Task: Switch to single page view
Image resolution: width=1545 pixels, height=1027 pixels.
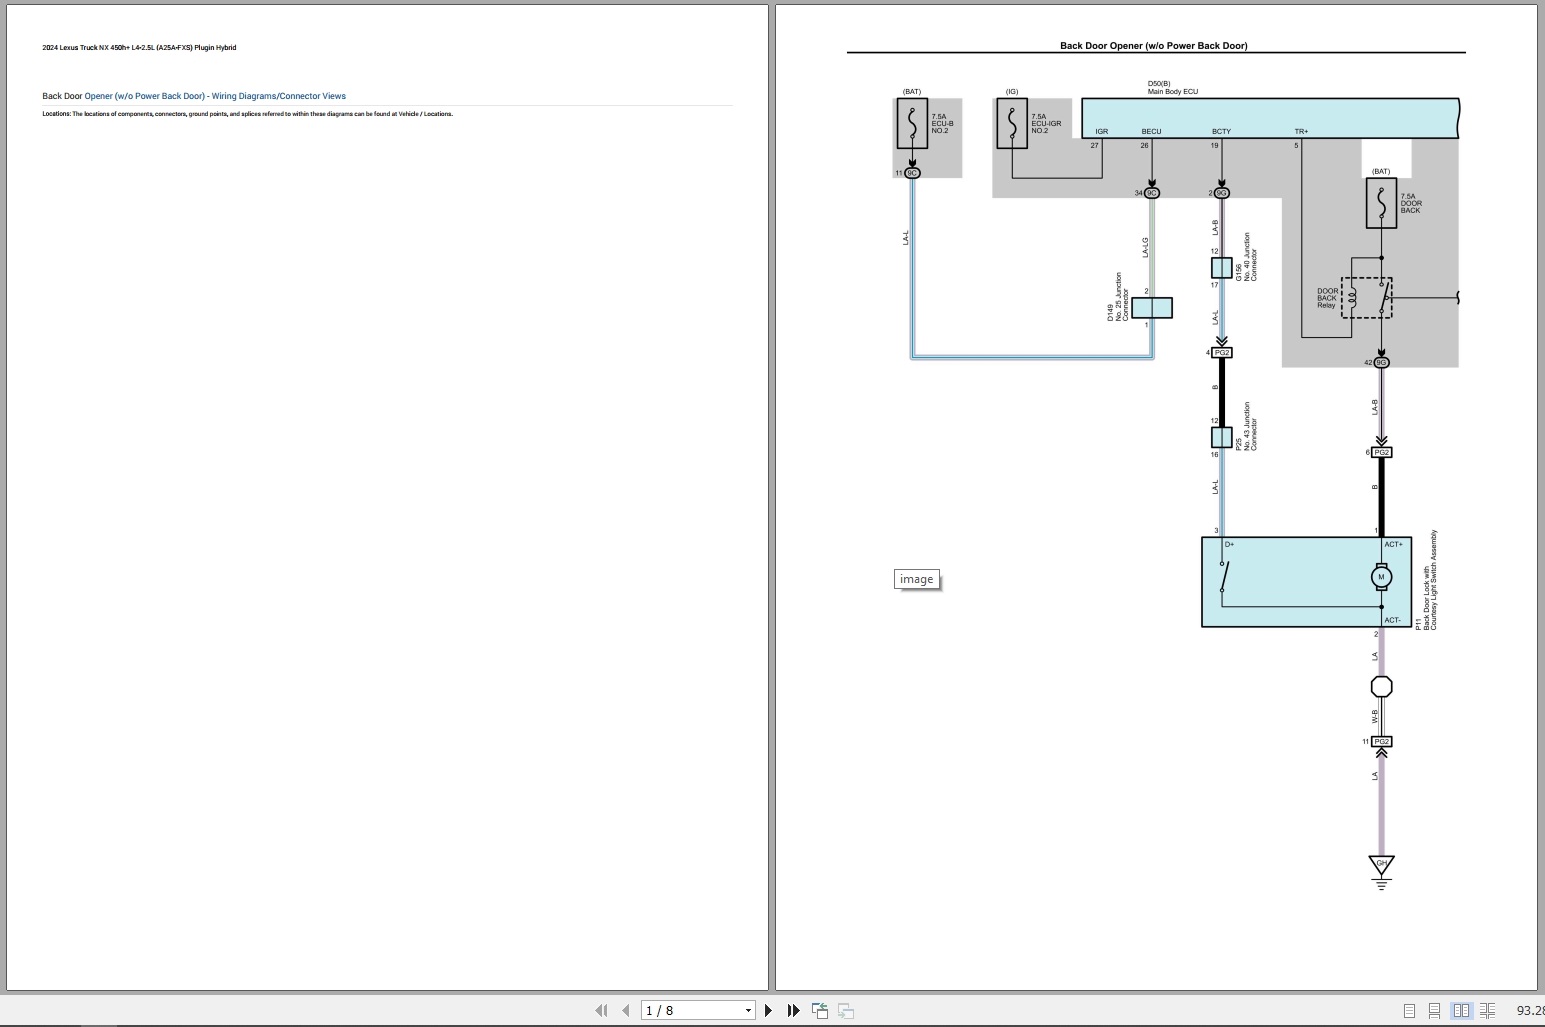Action: point(1409,1011)
